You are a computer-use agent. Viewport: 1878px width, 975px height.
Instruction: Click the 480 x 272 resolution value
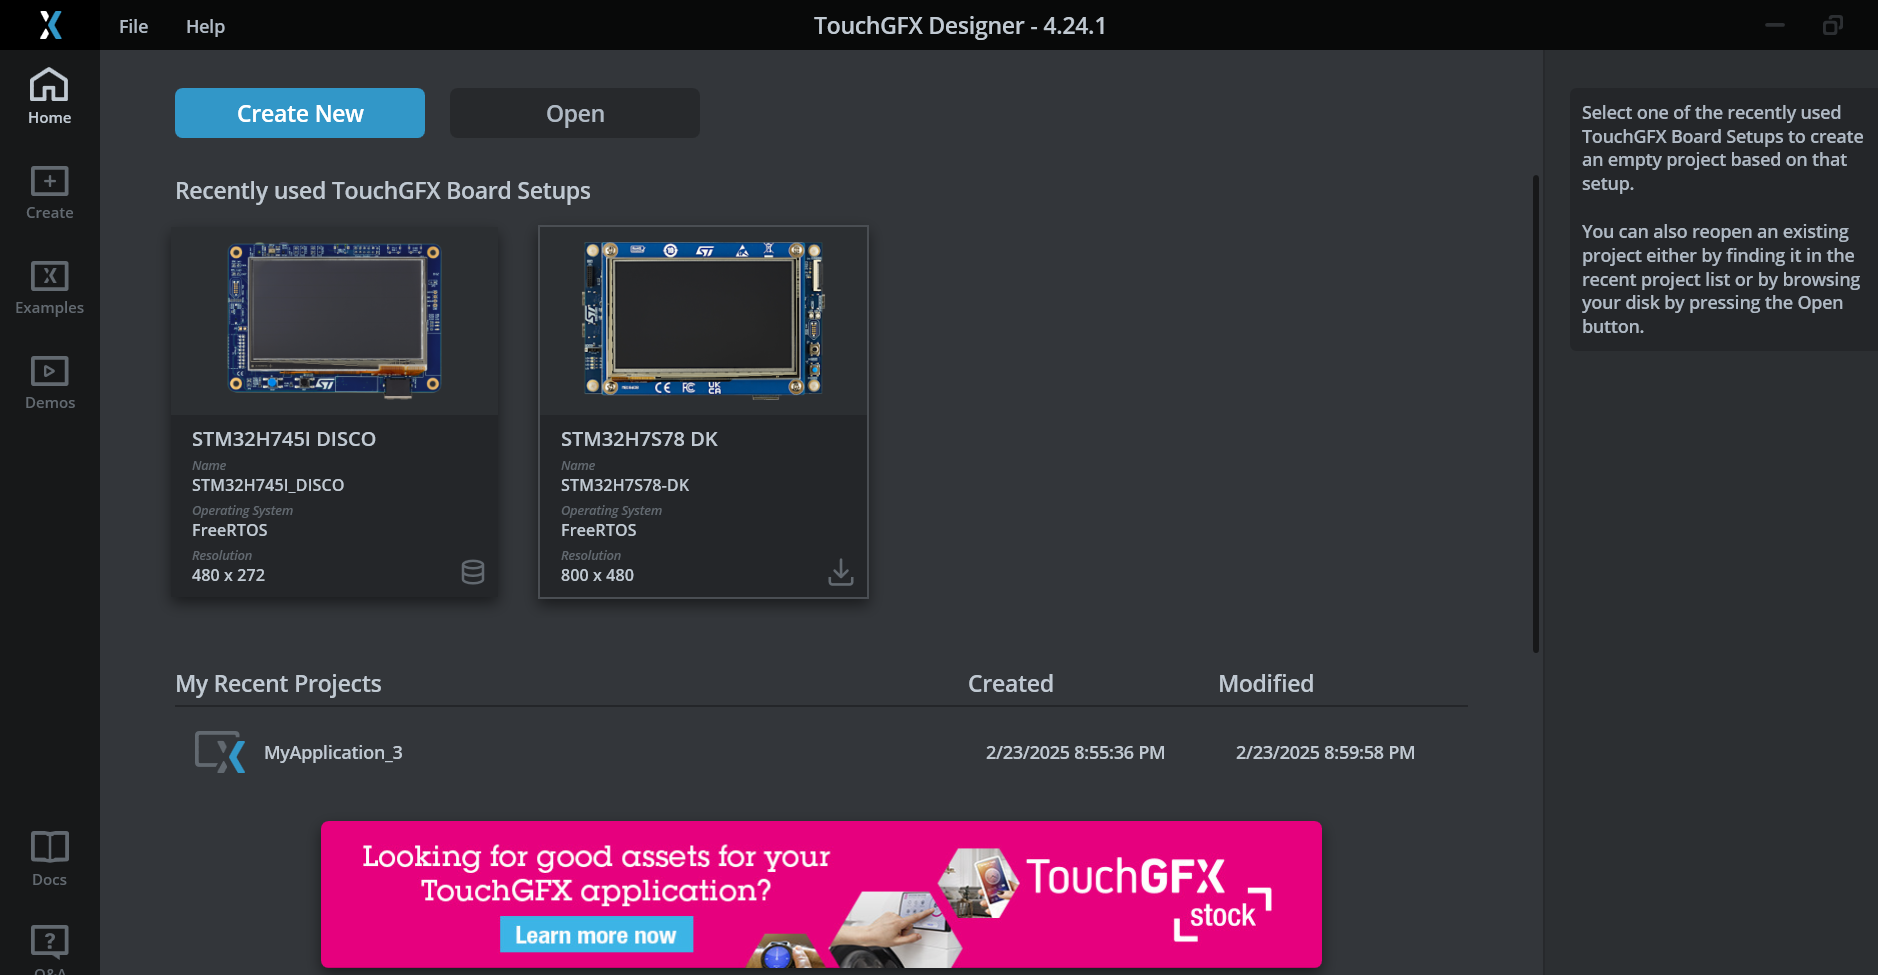(x=228, y=575)
